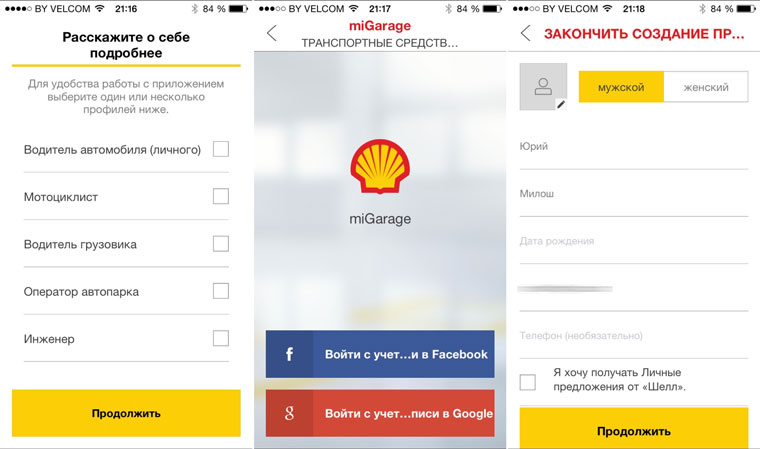The image size is (760, 449).
Task: Check the "Водитель грузовика" checkbox
Action: pos(221,243)
